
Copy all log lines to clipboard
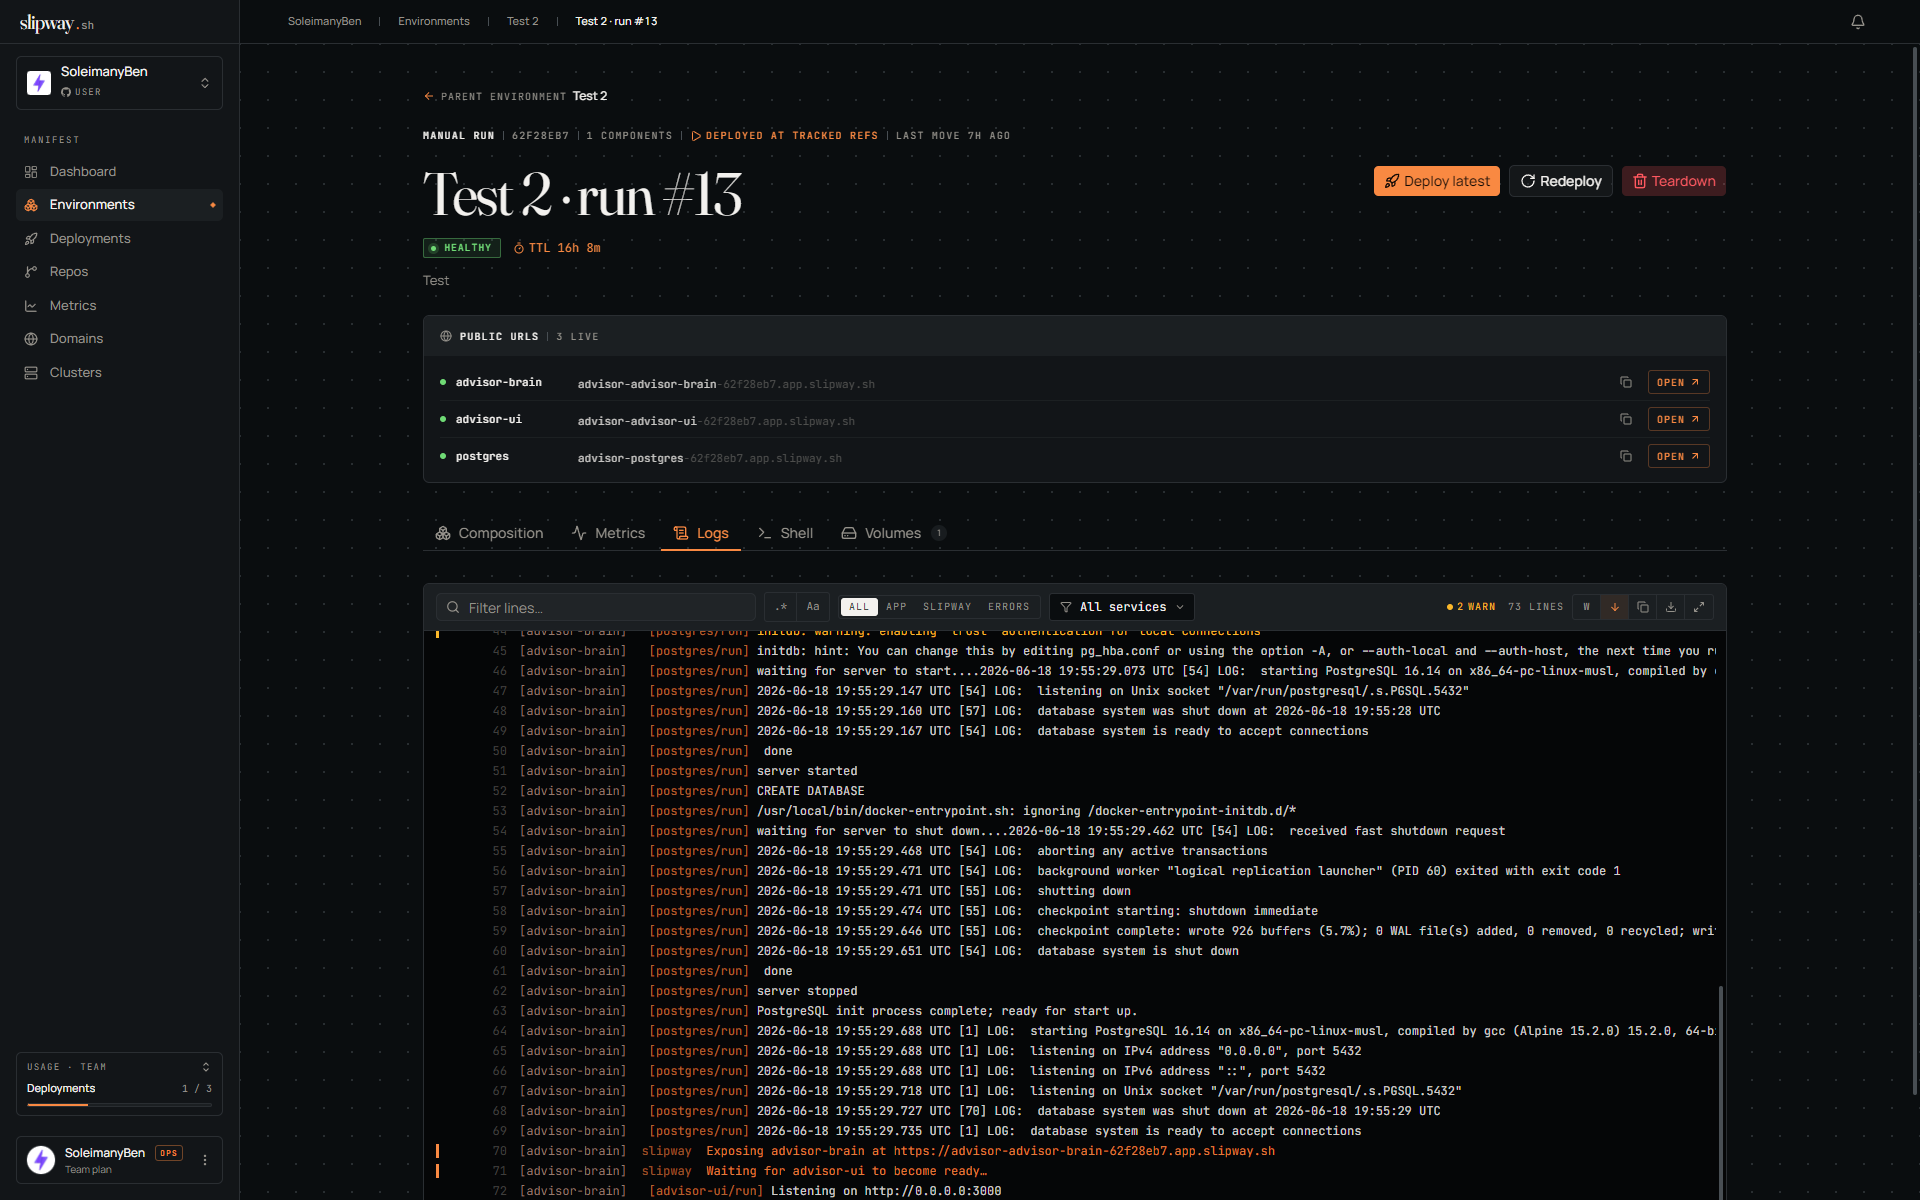point(1643,607)
